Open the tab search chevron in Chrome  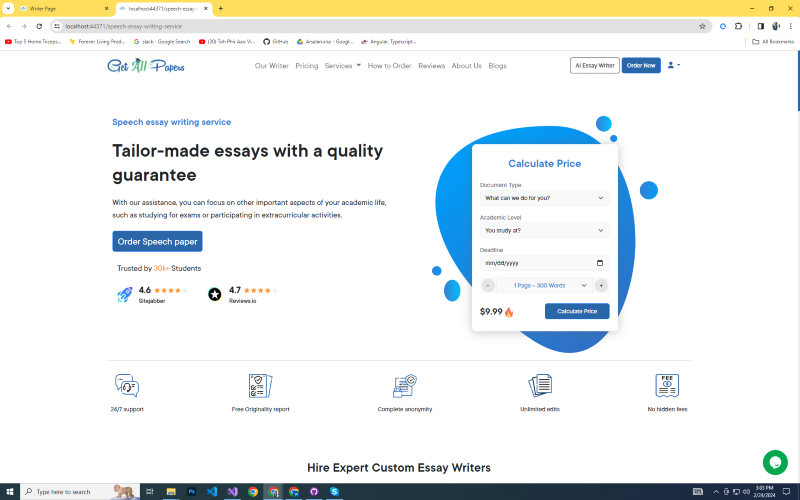tap(8, 8)
